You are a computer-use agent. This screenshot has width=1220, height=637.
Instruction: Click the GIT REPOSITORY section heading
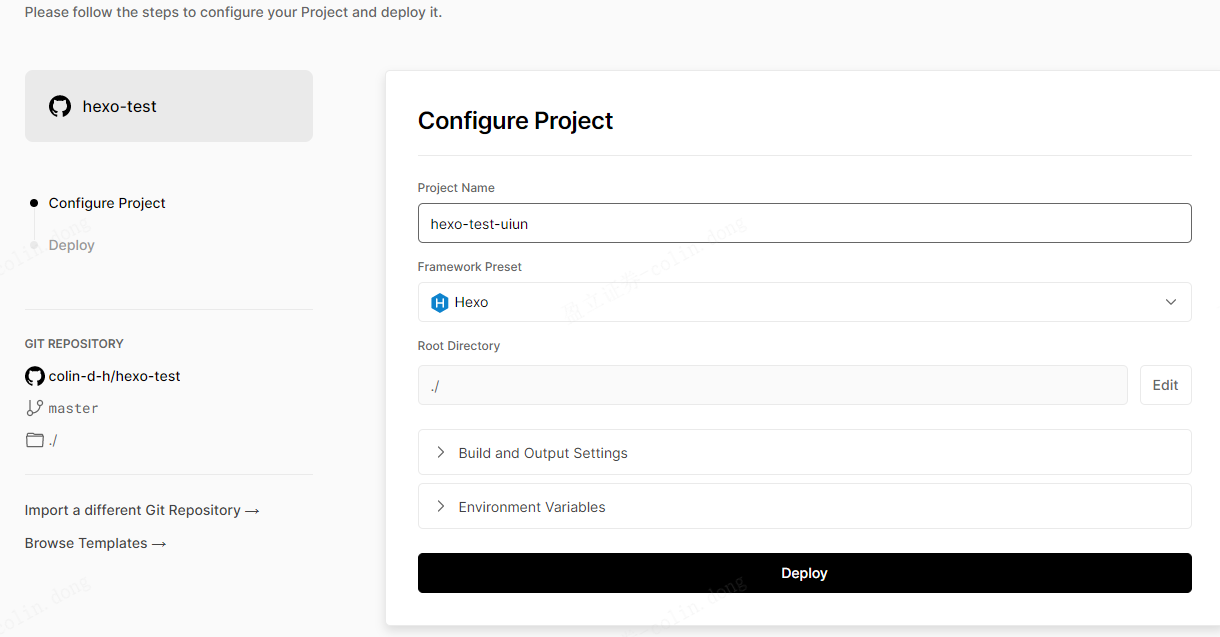click(x=74, y=344)
